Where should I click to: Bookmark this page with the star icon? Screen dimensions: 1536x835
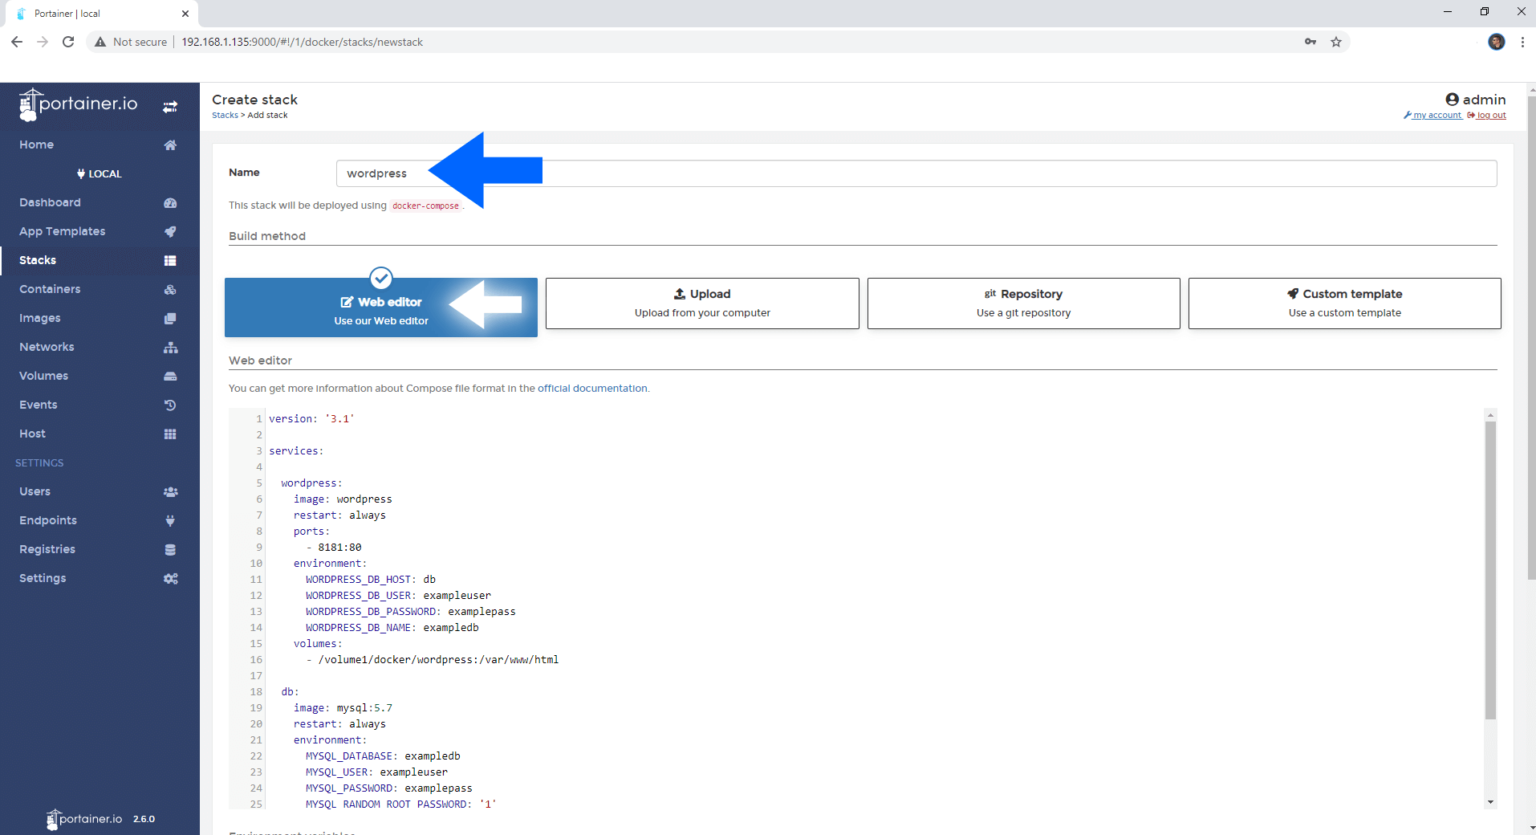1336,42
